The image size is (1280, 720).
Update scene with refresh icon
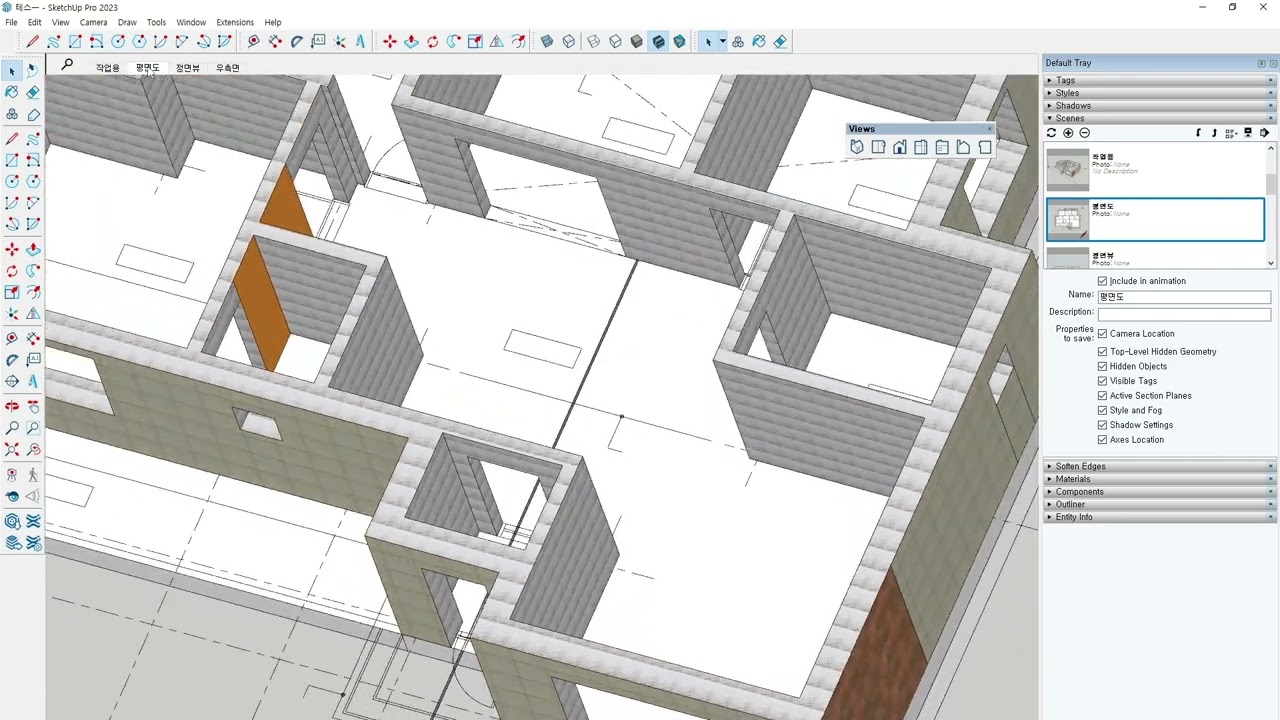coord(1051,133)
